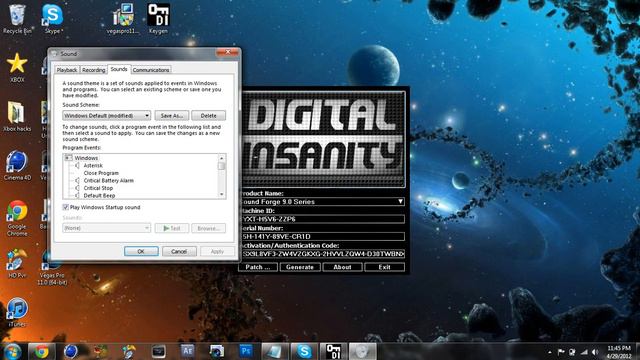Collapse the Windows tree node
This screenshot has height=360, width=640.
tap(68, 158)
